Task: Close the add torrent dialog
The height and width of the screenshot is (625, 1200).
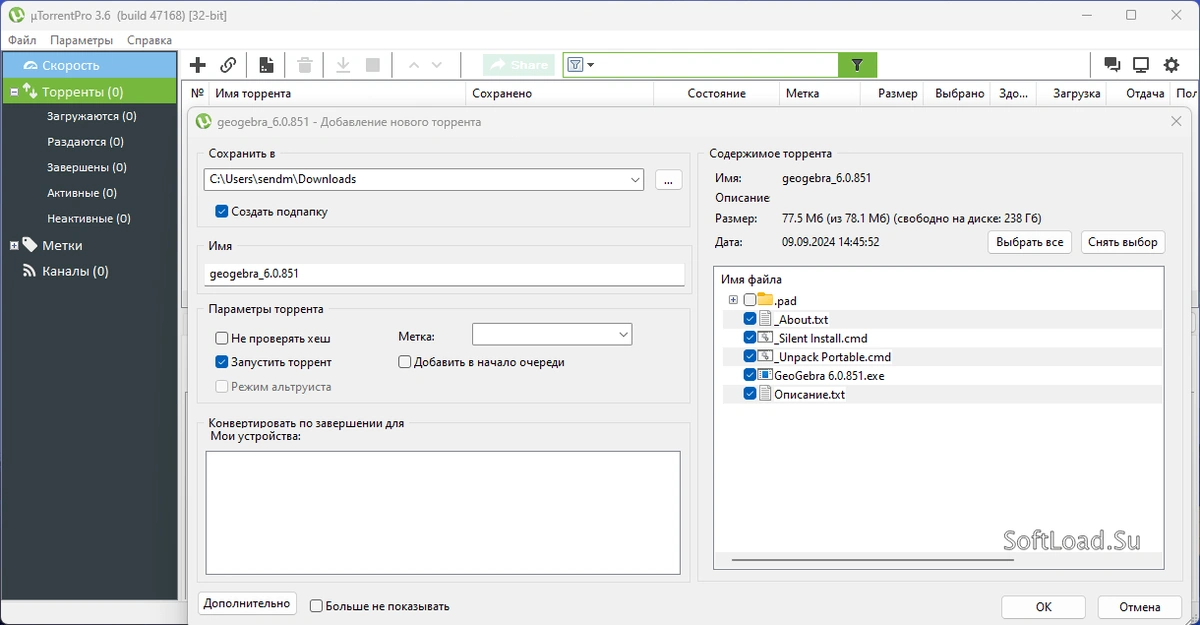Action: [x=1175, y=121]
